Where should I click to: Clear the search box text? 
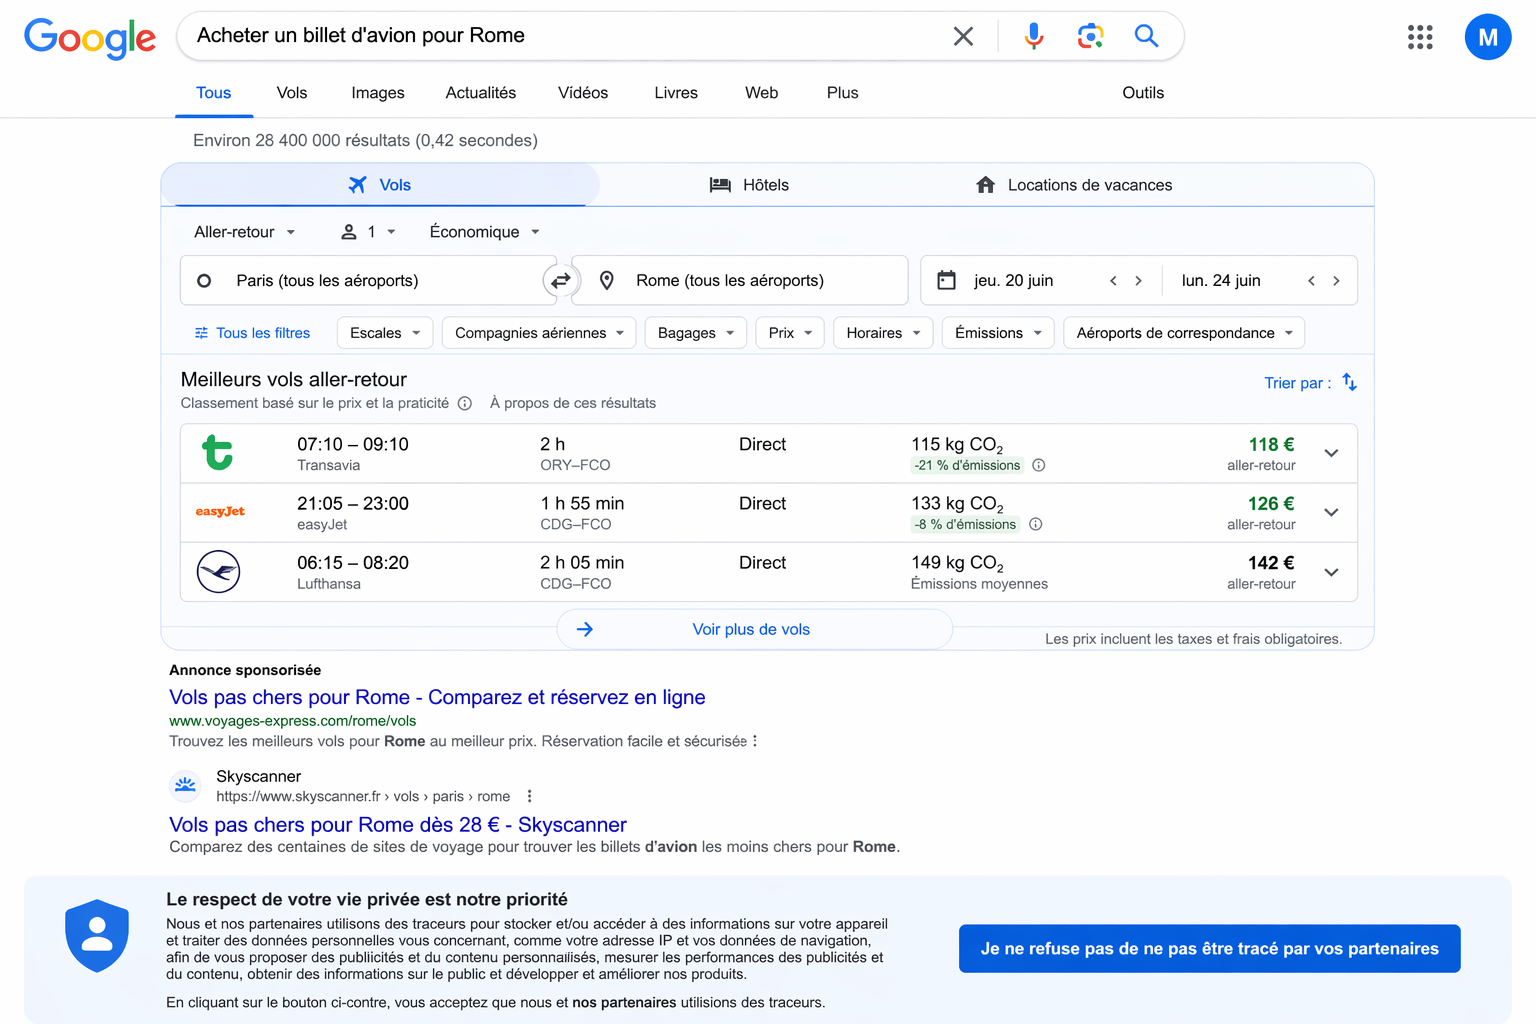pos(963,36)
